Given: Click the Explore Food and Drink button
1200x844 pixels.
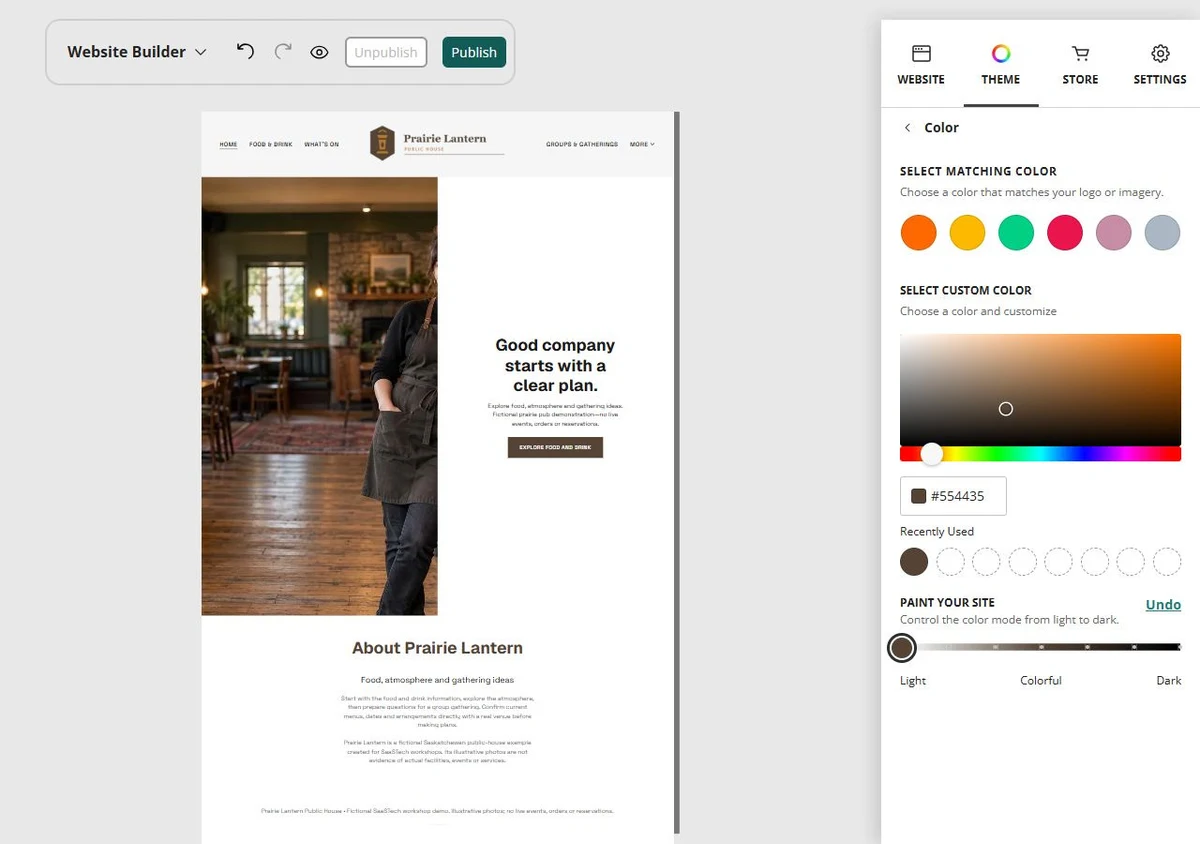Looking at the screenshot, I should click(x=555, y=448).
